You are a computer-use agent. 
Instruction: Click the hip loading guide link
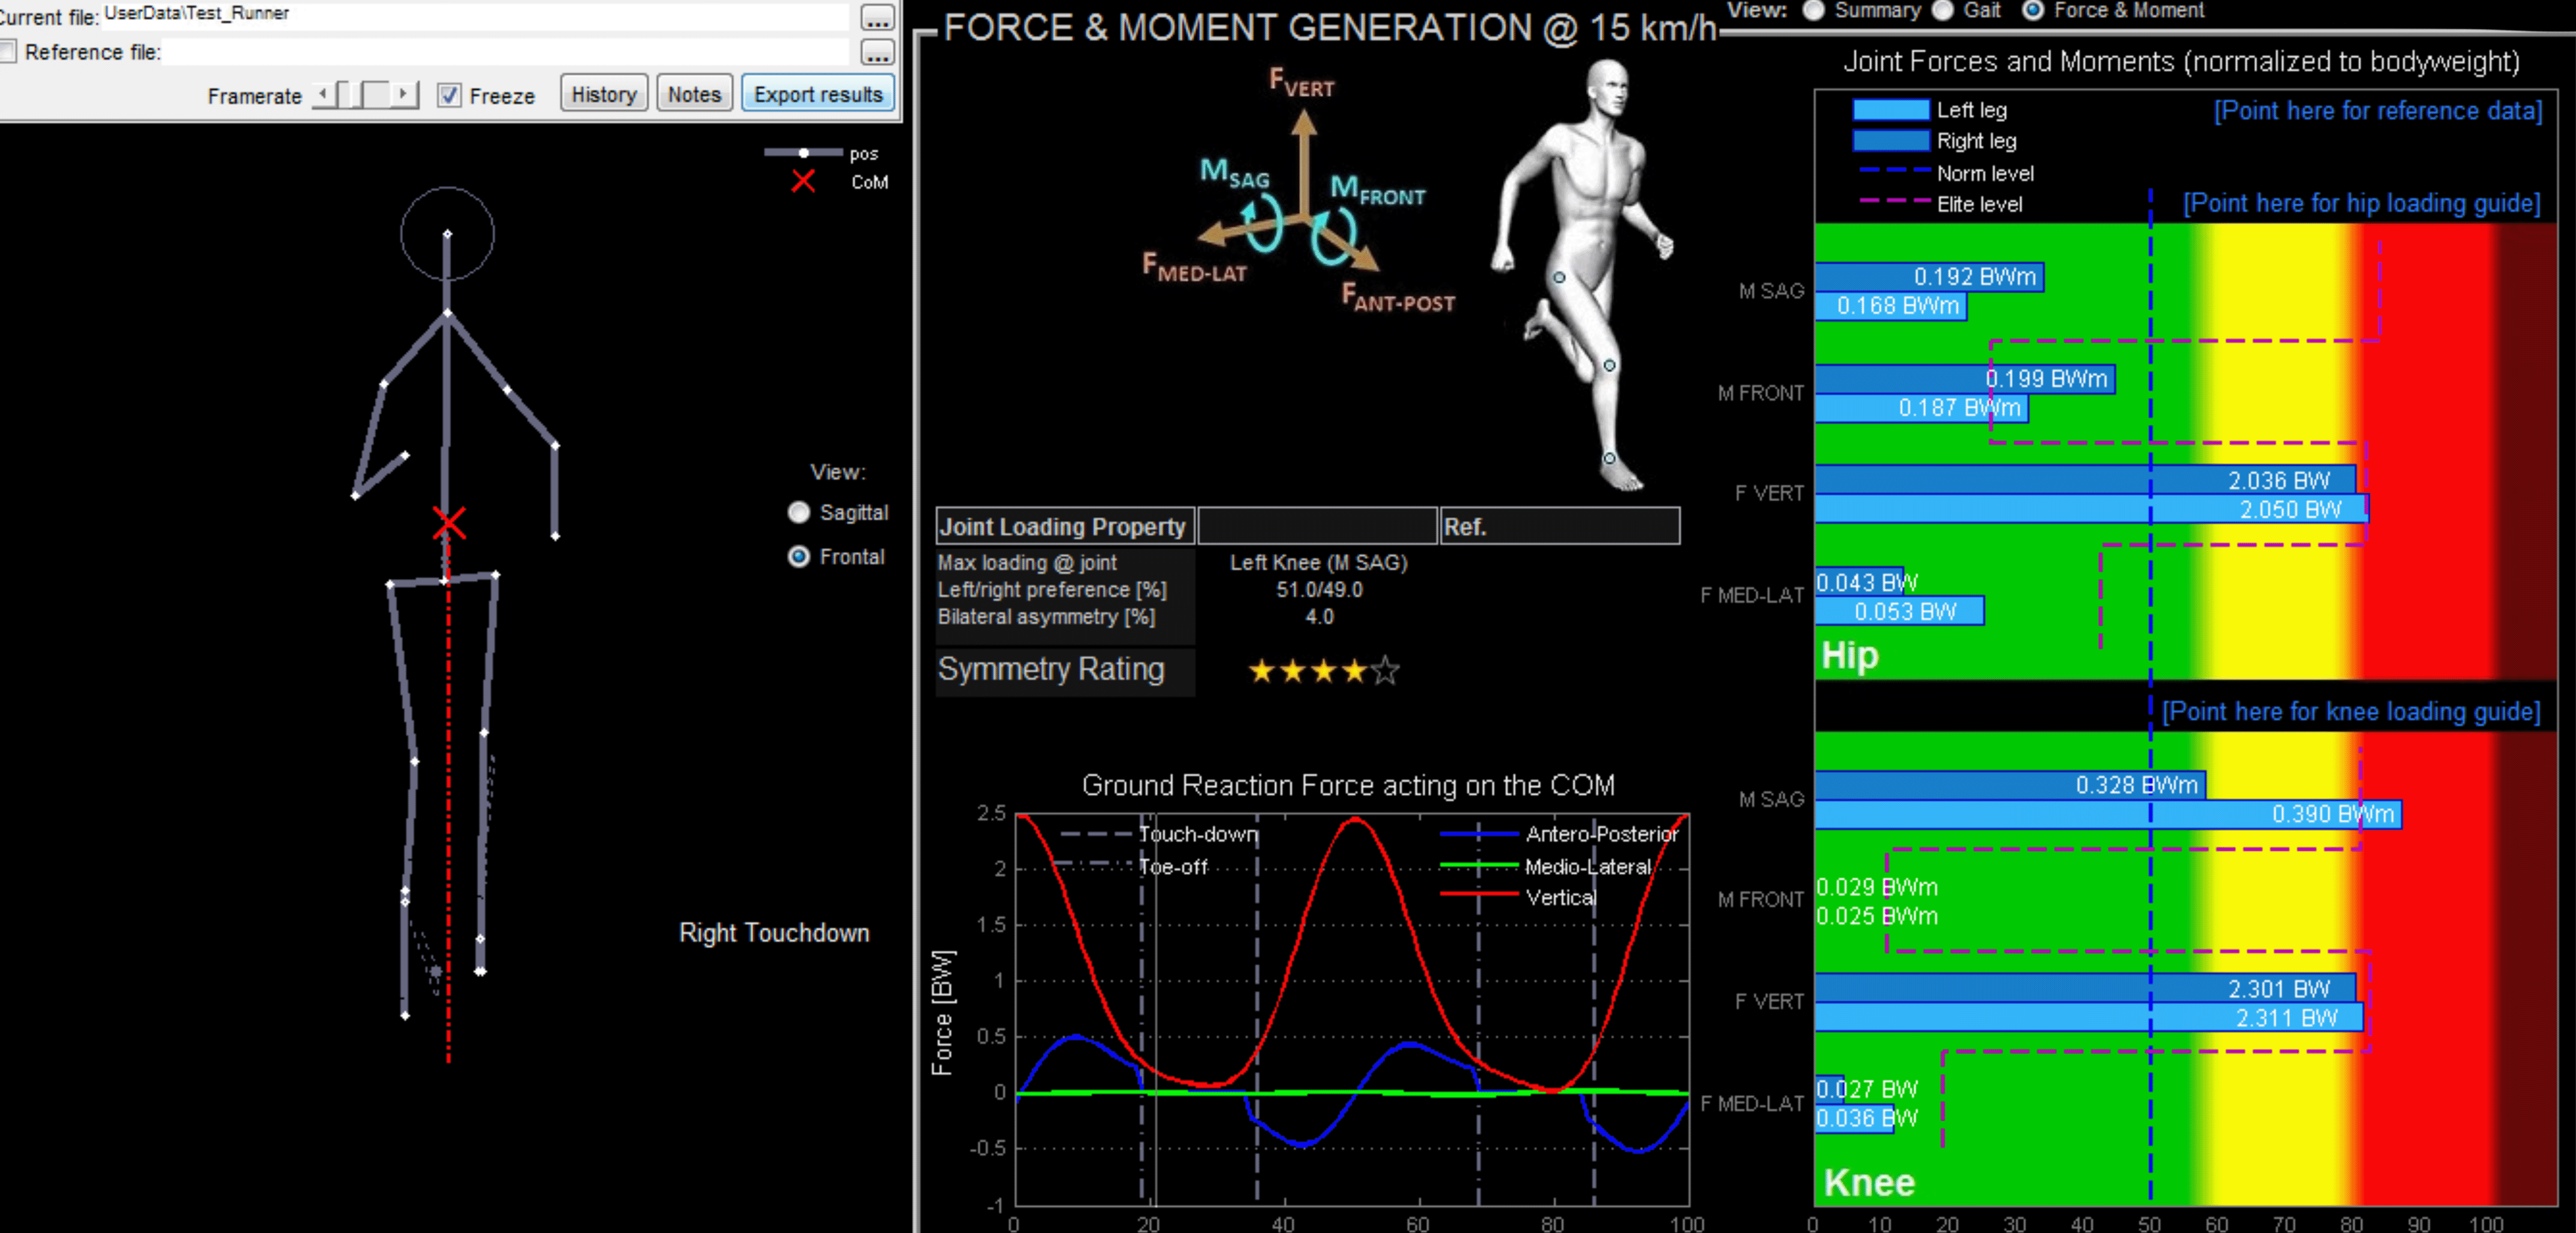point(2361,204)
